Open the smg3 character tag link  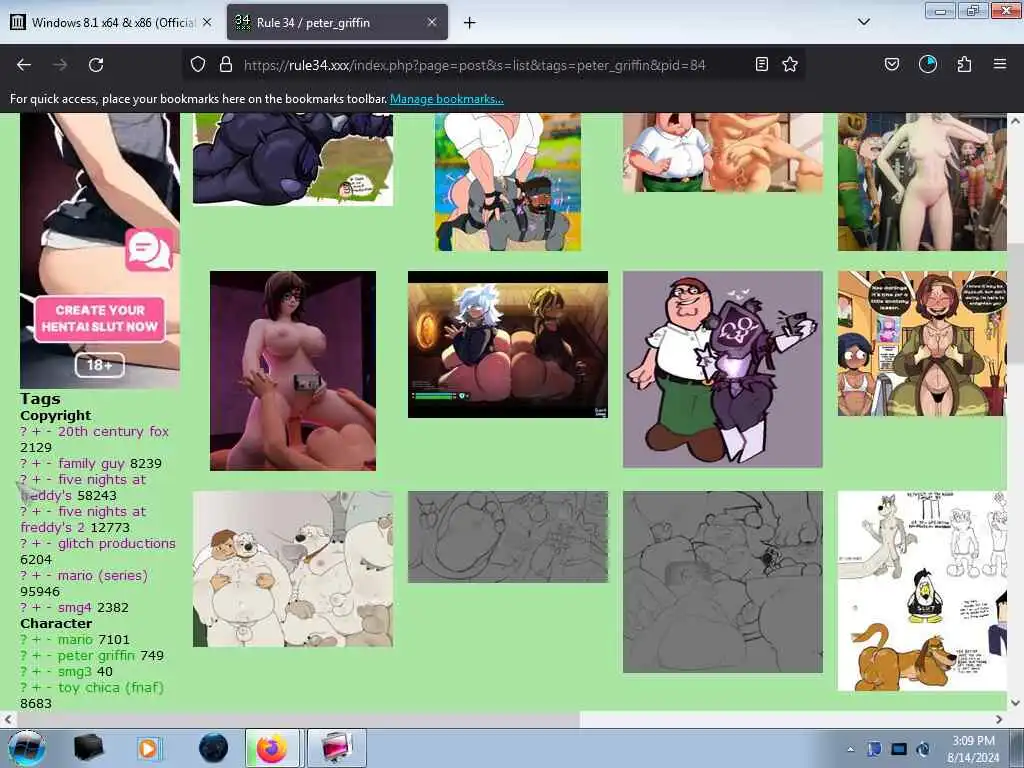(75, 671)
